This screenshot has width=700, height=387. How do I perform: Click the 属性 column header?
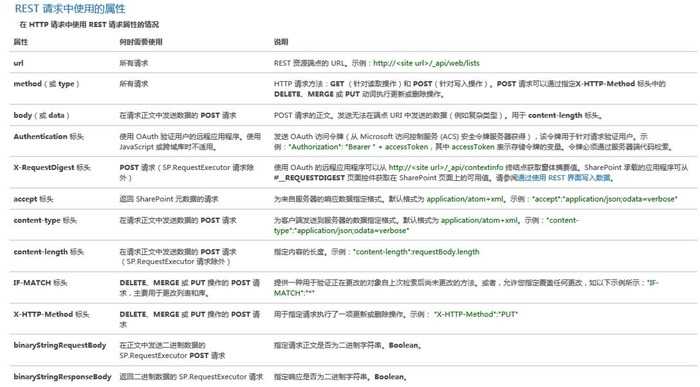[x=21, y=42]
